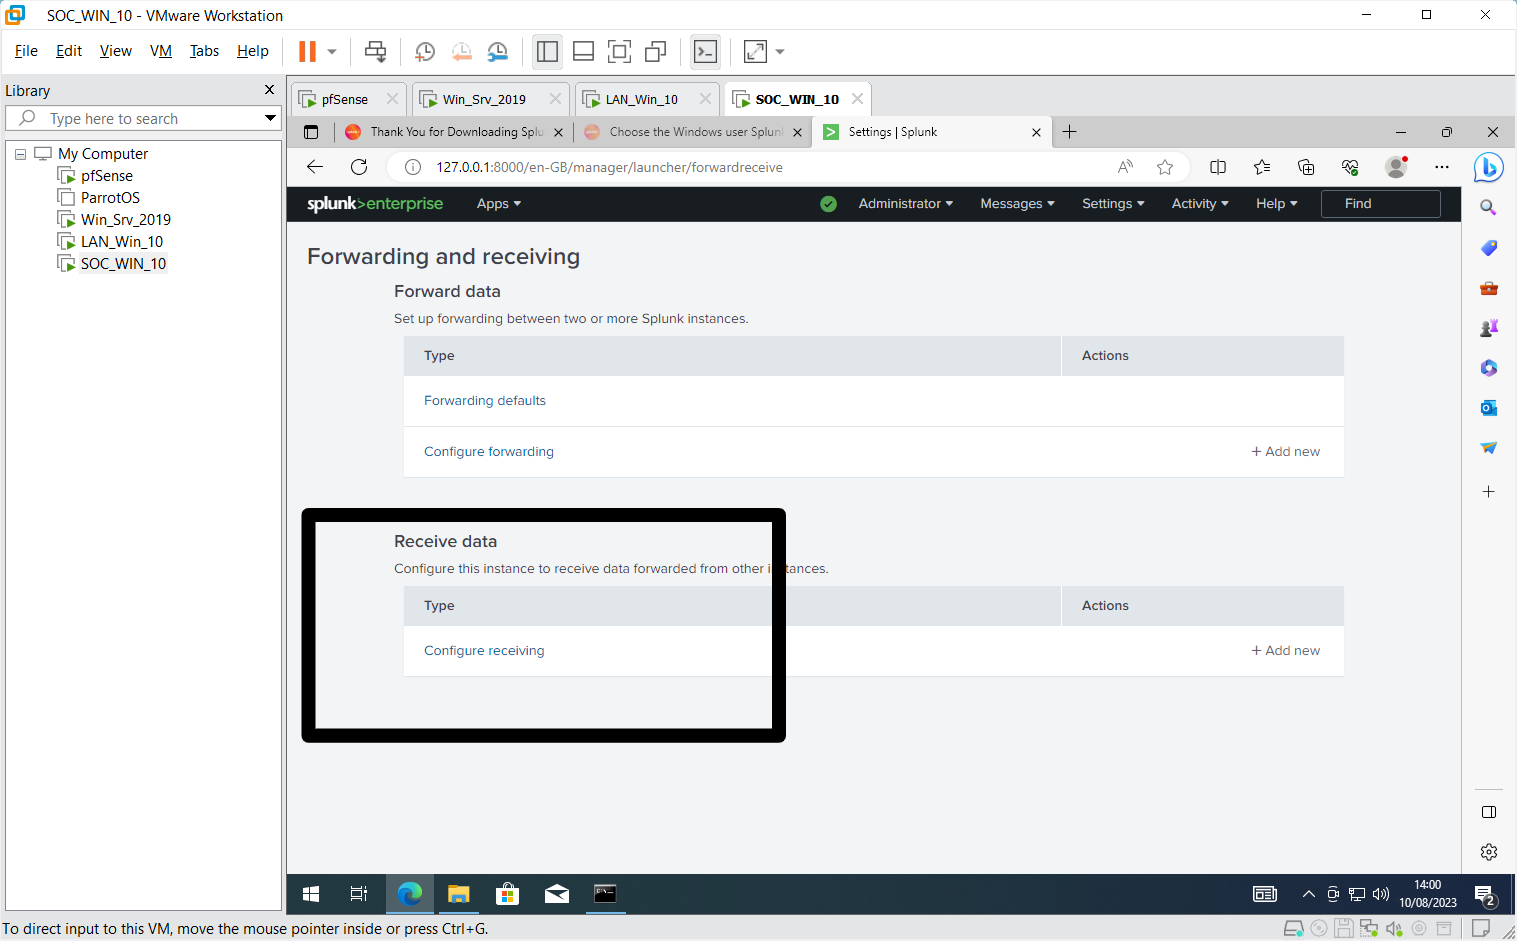The height and width of the screenshot is (941, 1517).
Task: Enter full screen mode in VMware toolbar
Action: [619, 51]
